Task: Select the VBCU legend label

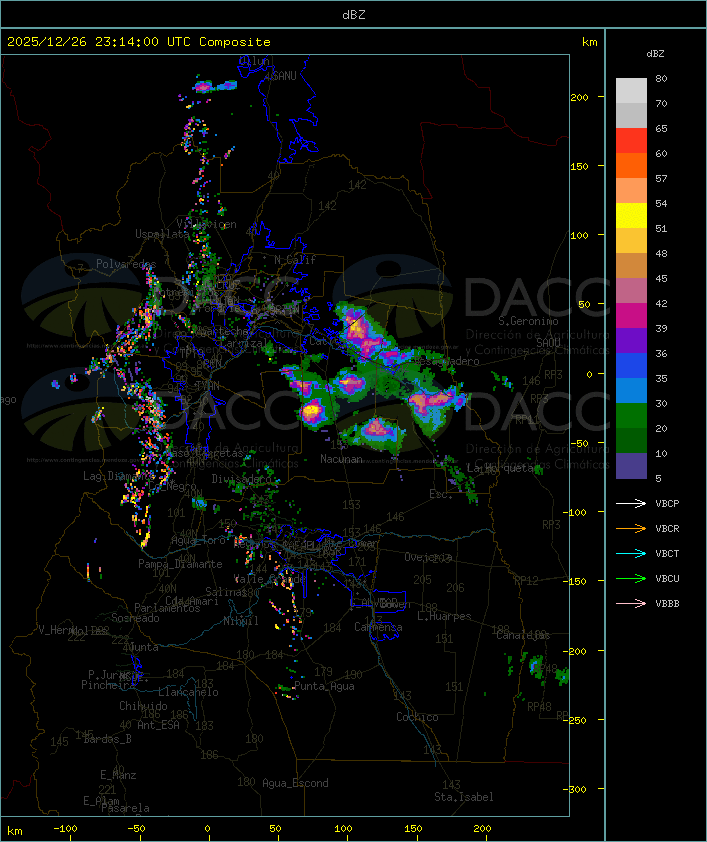Action: (x=667, y=579)
